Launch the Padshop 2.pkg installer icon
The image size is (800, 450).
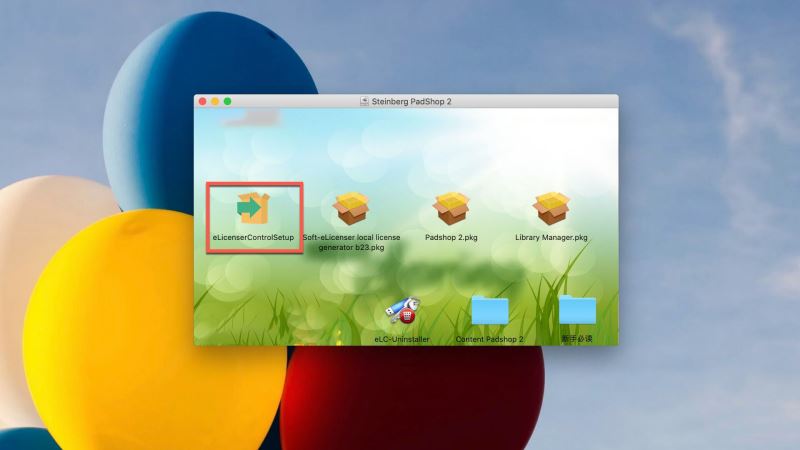(x=451, y=208)
